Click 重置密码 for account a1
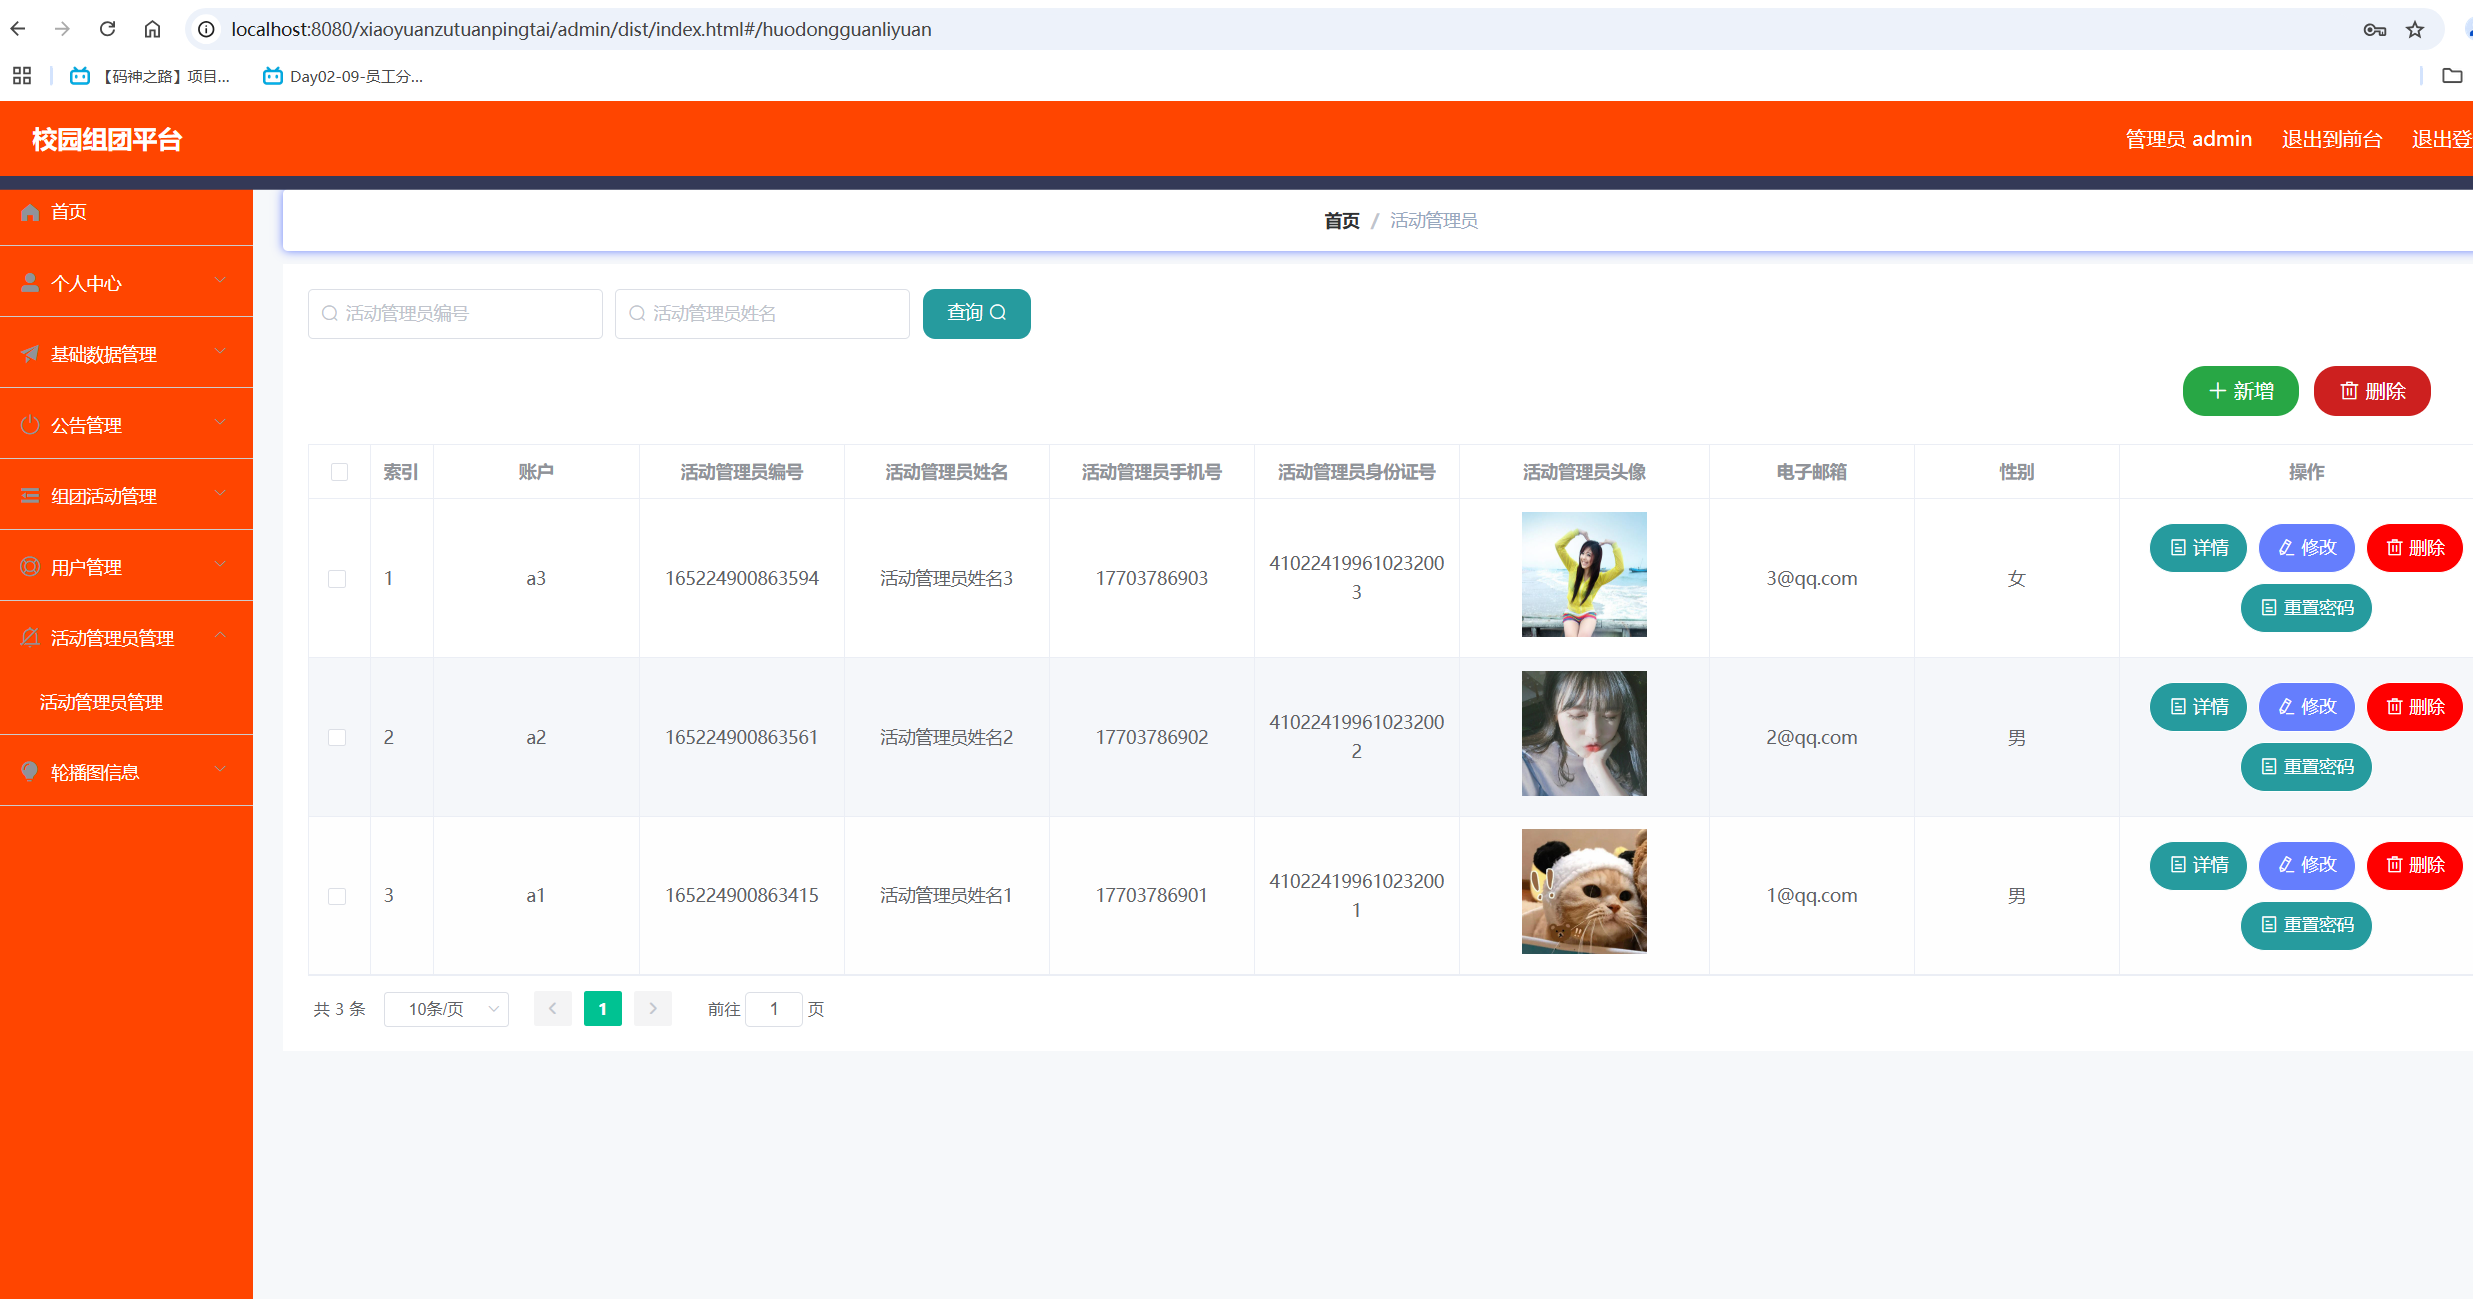Screen dimensions: 2473x1299 [2306, 925]
